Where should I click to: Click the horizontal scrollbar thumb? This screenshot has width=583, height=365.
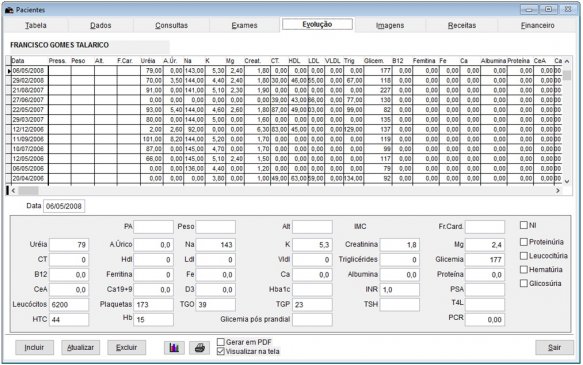[x=28, y=190]
